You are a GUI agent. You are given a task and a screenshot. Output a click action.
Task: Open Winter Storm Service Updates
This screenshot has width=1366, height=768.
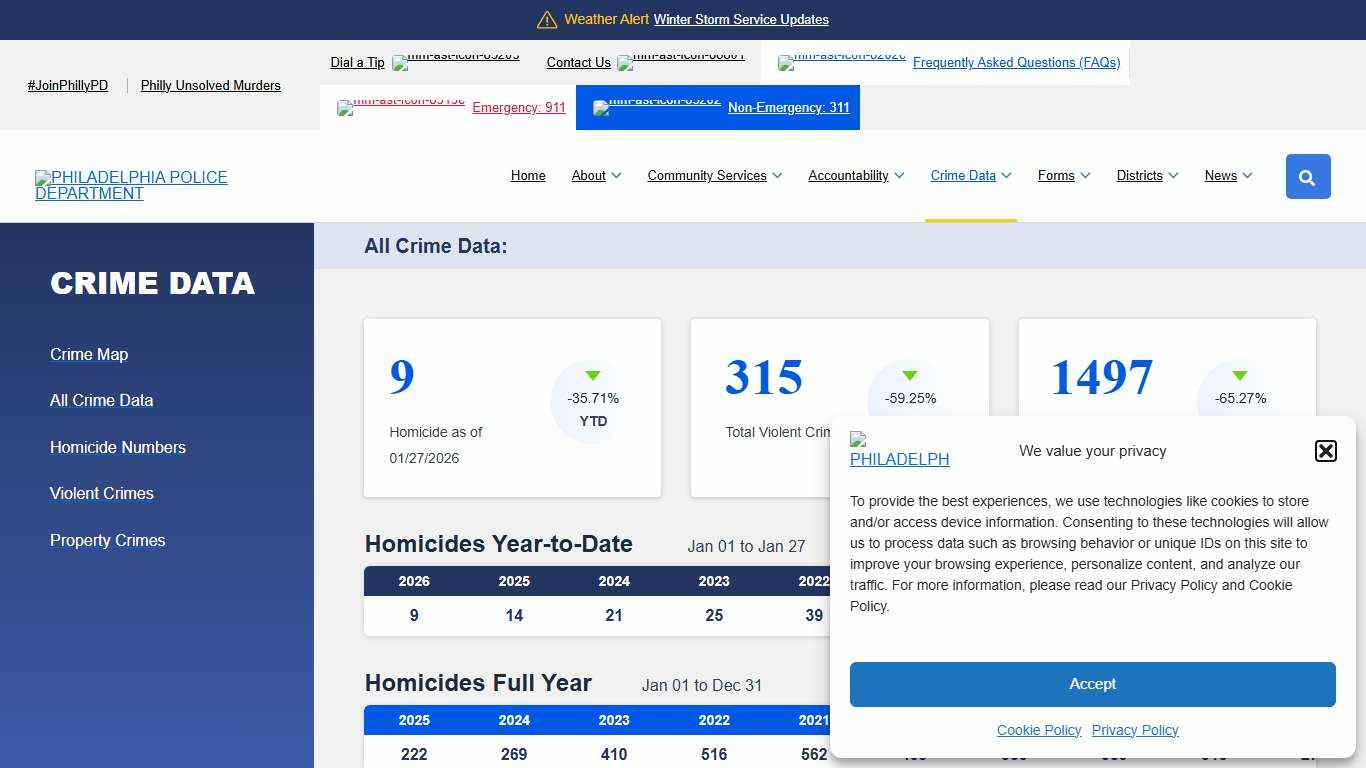[x=741, y=19]
